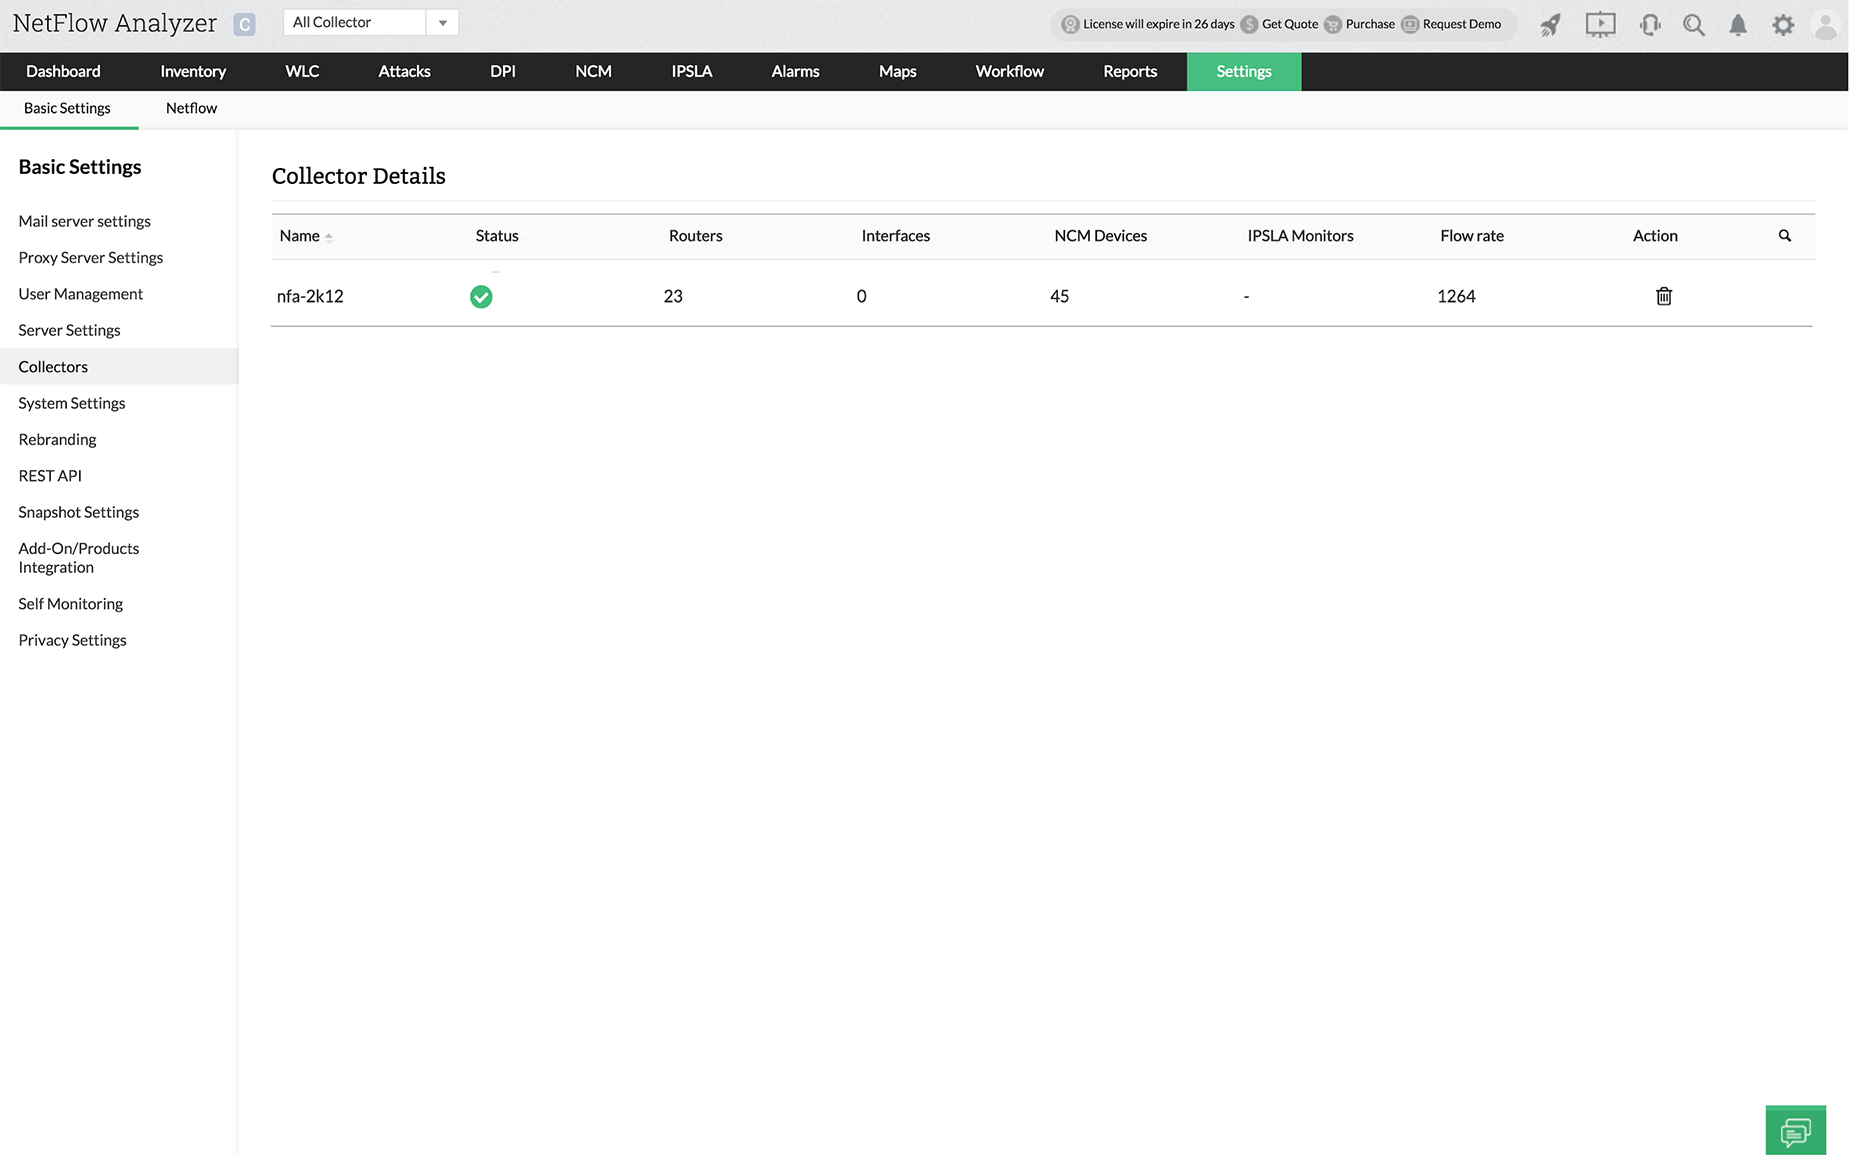
Task: Click the gear settings icon in header
Action: tap(1783, 25)
